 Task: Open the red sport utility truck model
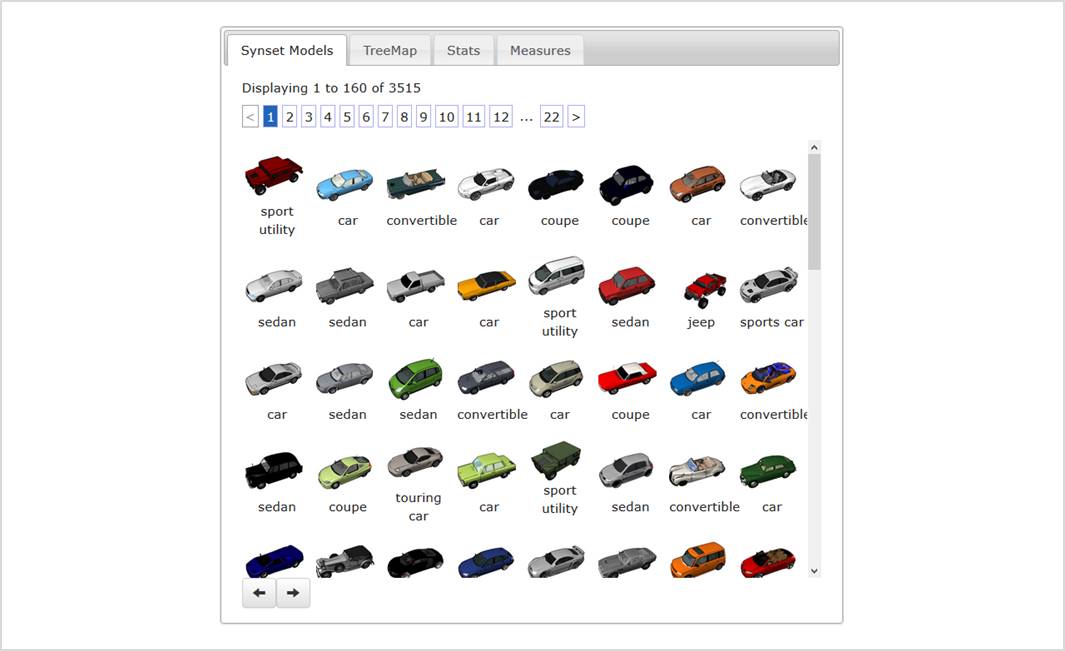point(273,176)
